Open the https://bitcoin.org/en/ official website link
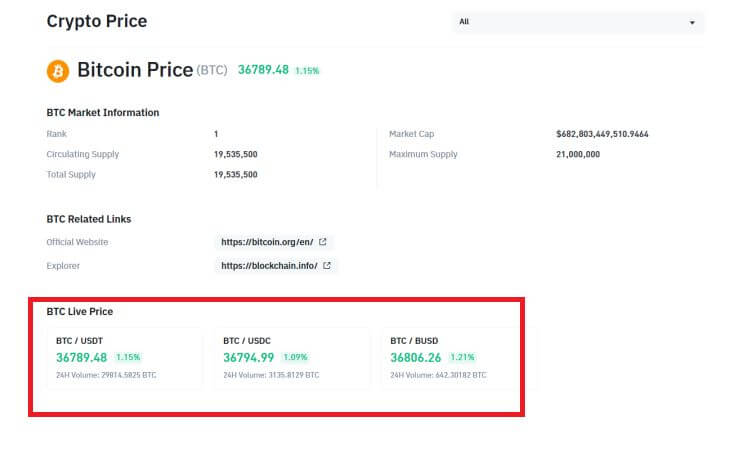The image size is (751, 465). tap(267, 242)
